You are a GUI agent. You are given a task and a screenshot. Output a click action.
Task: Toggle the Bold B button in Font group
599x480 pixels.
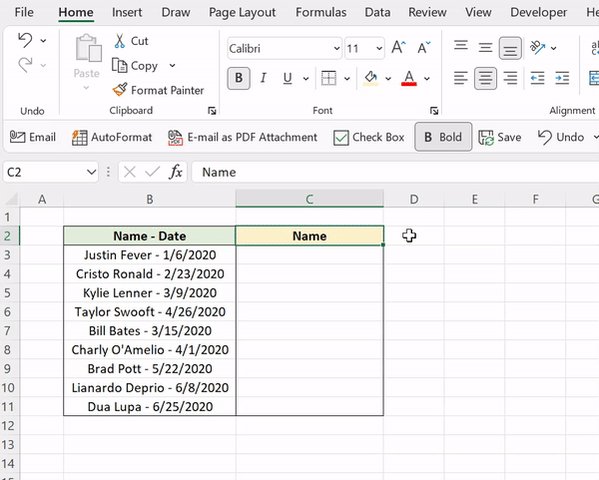238,78
